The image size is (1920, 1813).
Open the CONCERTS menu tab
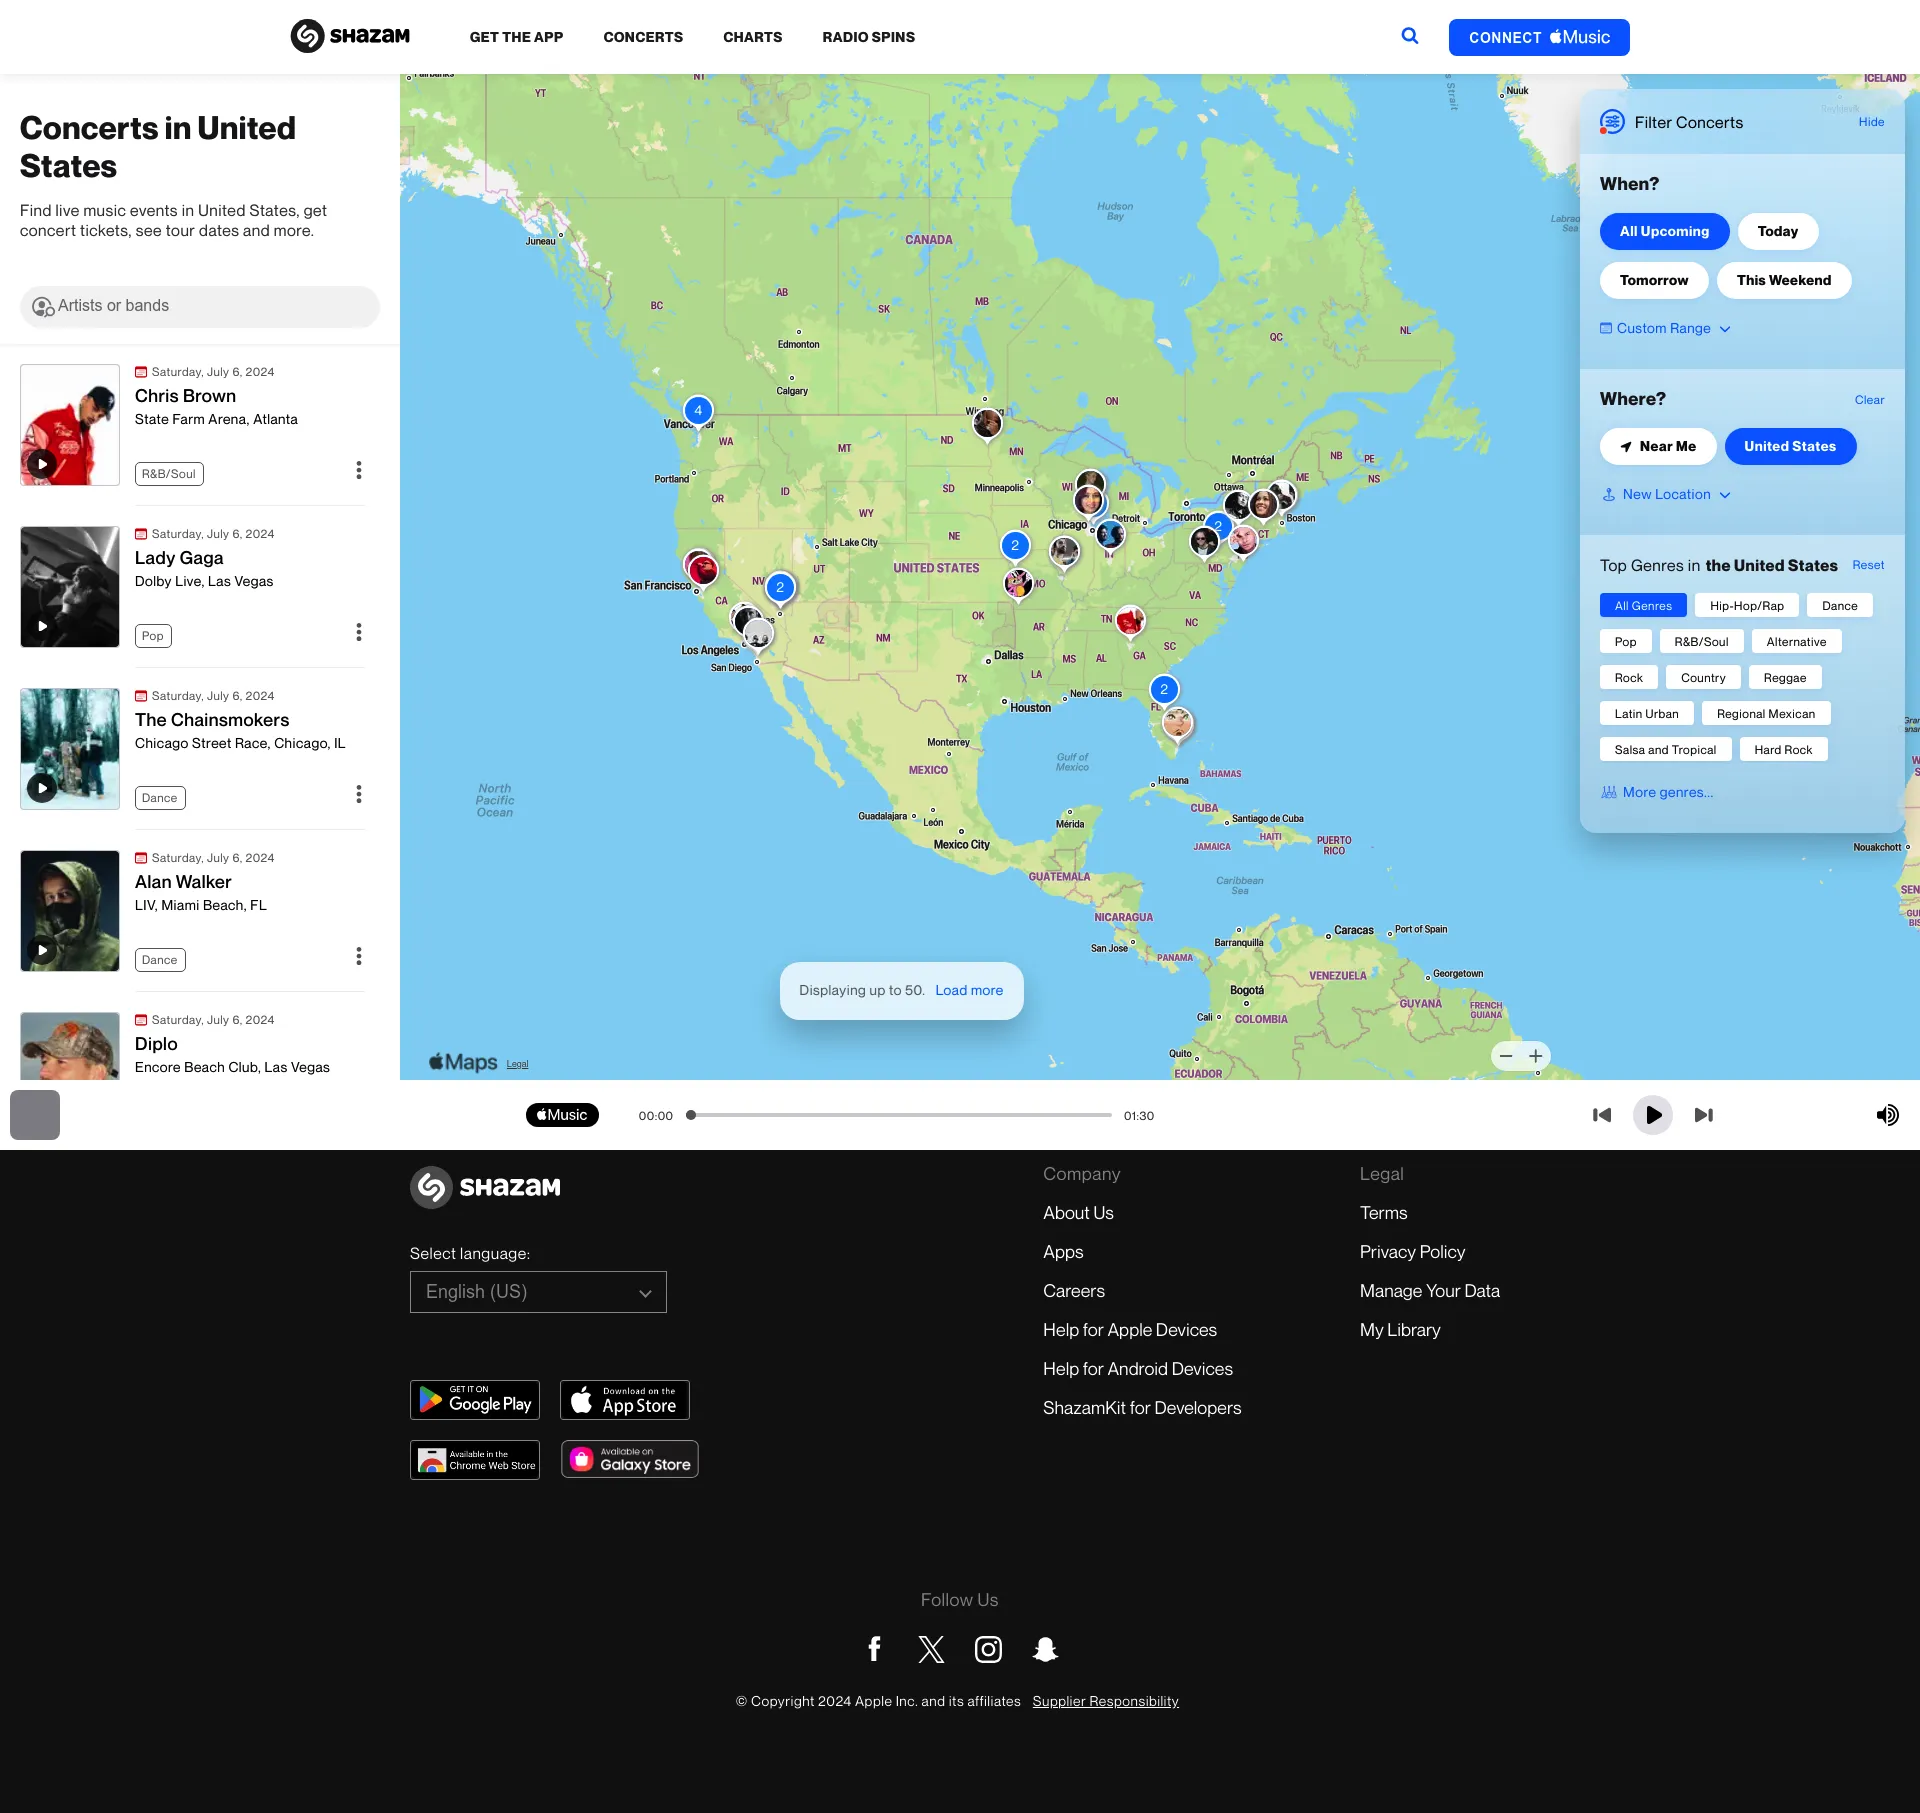pyautogui.click(x=642, y=37)
